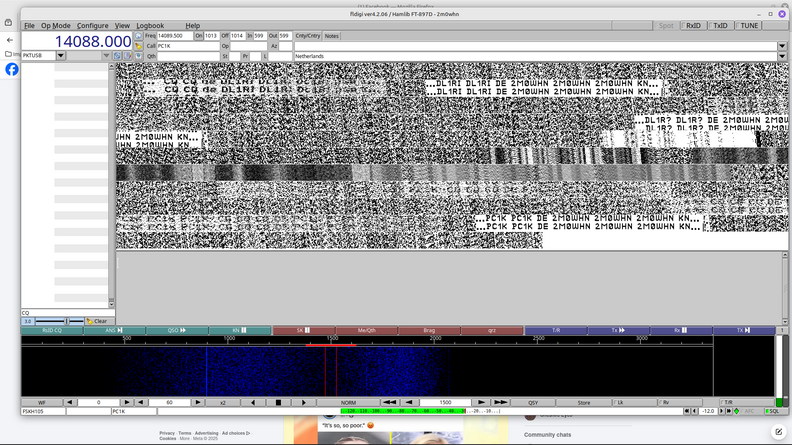Click the macro set number 1 button
The image size is (792, 445).
tap(782, 330)
